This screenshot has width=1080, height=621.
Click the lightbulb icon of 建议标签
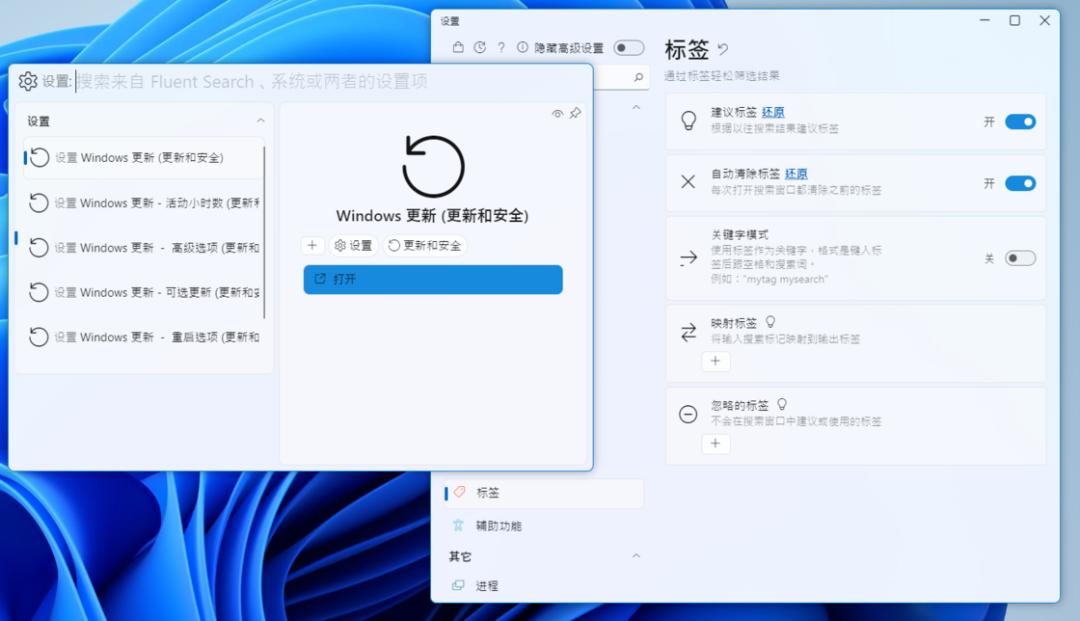(x=688, y=120)
